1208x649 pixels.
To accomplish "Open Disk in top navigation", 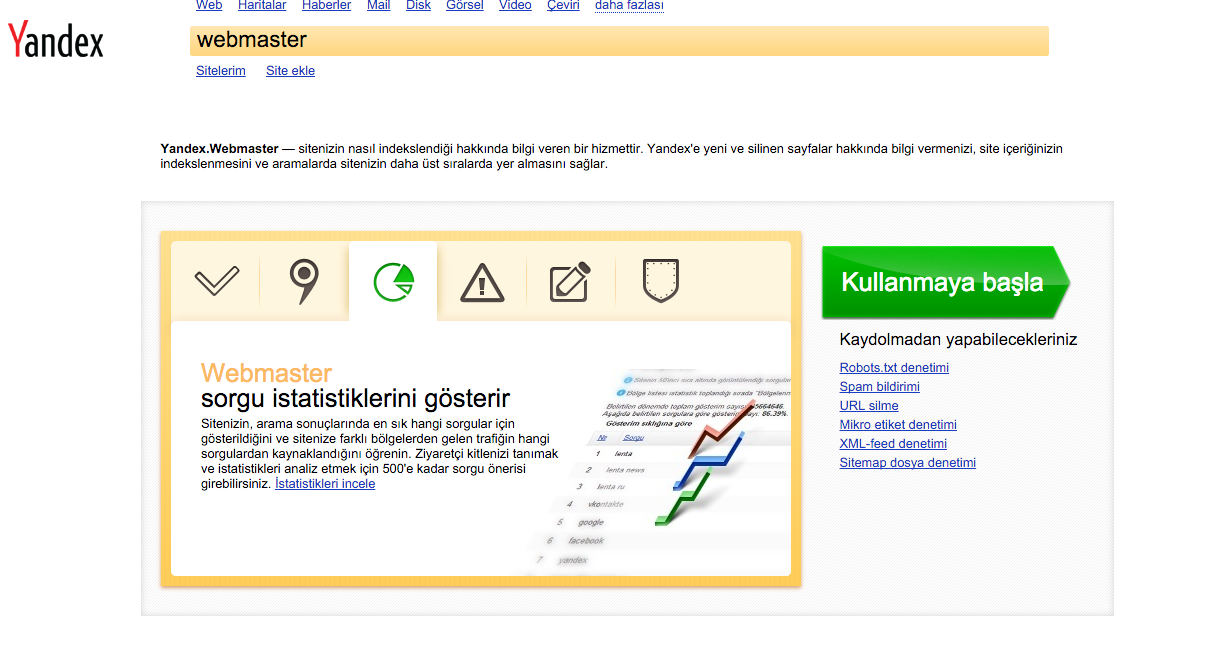I will pyautogui.click(x=419, y=6).
